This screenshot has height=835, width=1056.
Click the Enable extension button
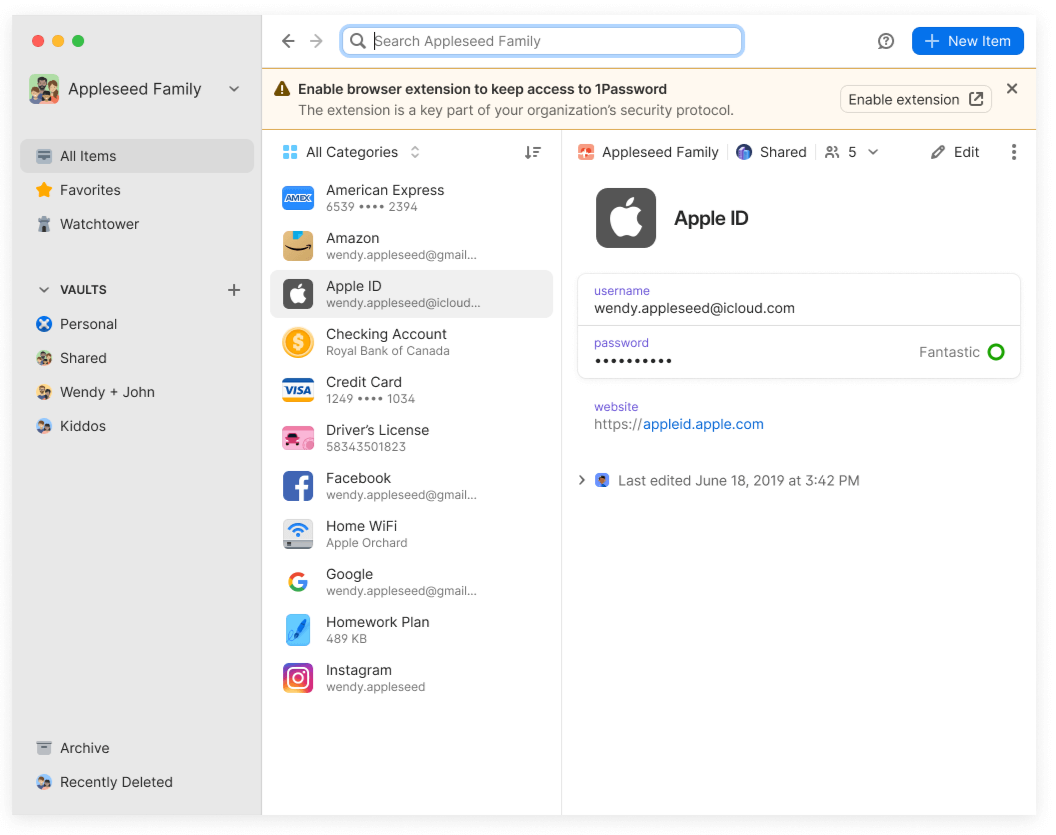coord(915,100)
